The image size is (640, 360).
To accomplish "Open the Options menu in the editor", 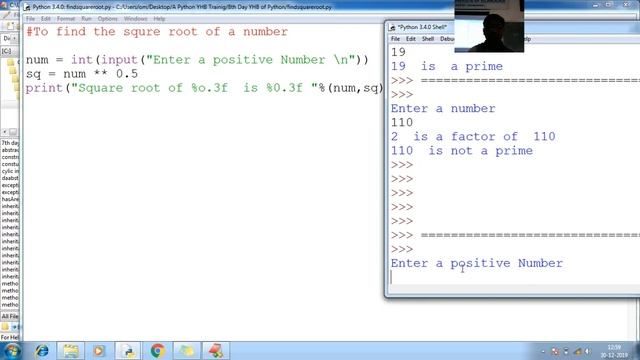I will point(107,19).
